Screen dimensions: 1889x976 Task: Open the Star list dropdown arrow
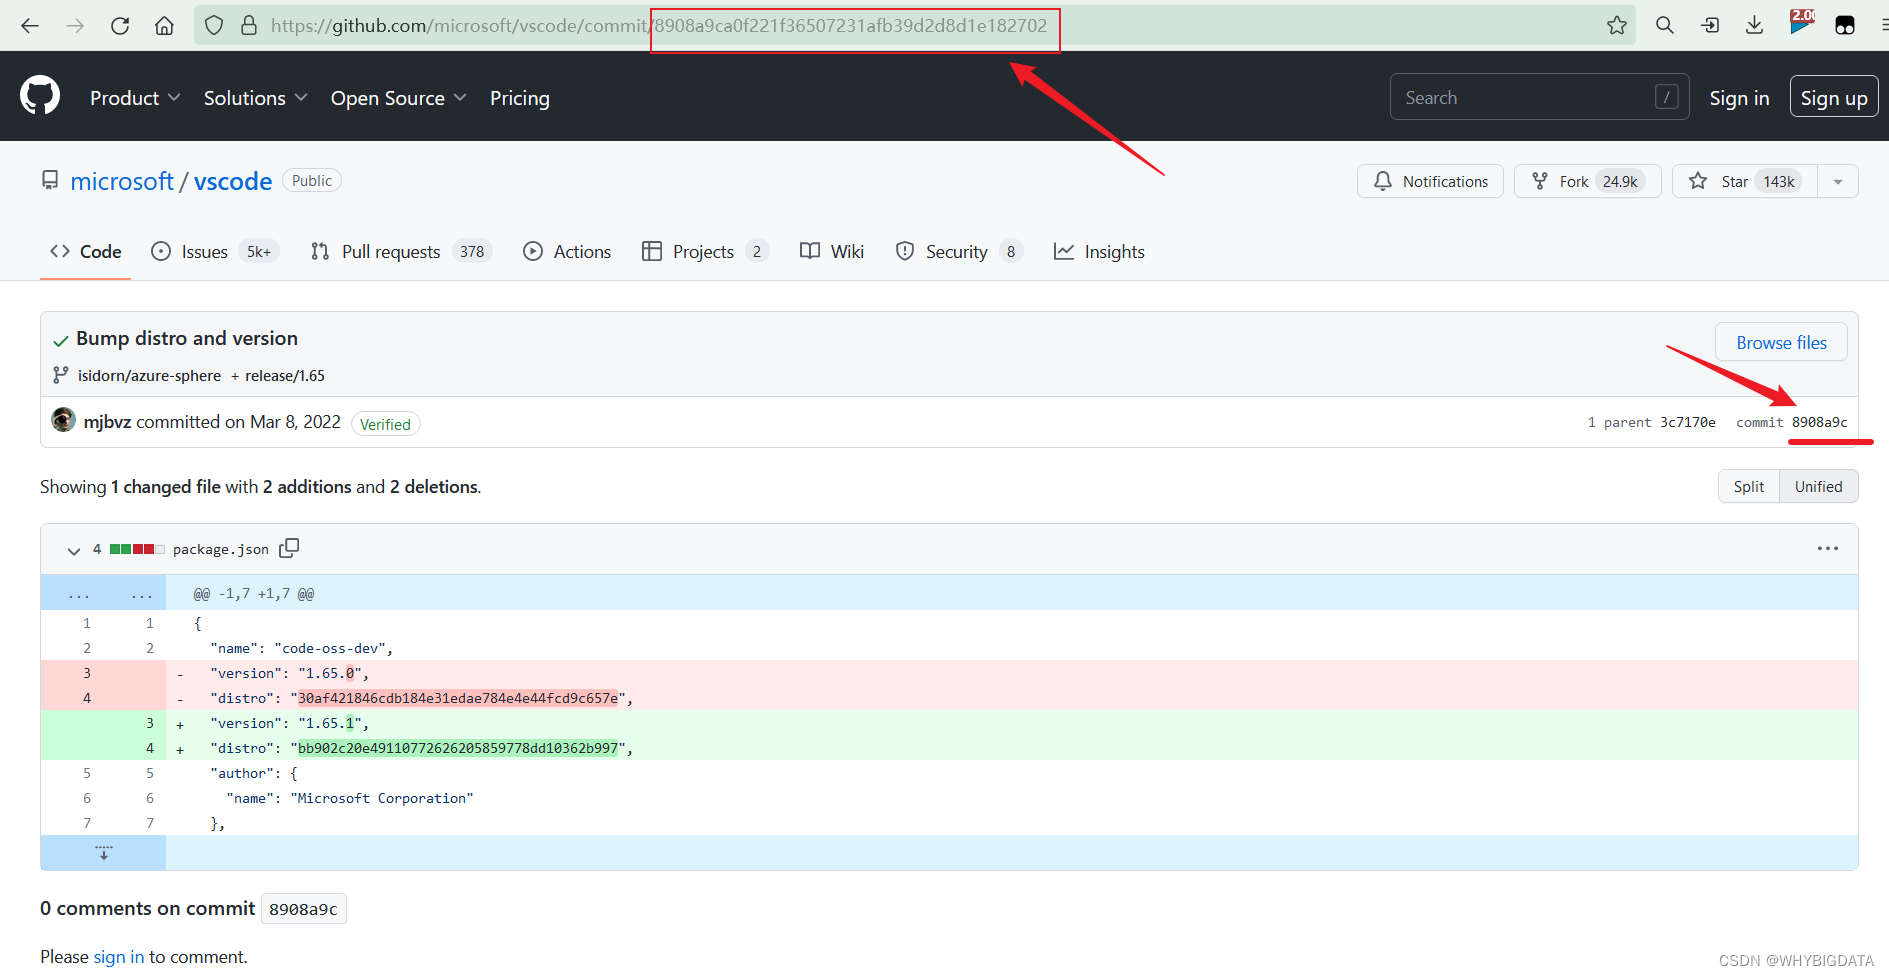[x=1837, y=182]
